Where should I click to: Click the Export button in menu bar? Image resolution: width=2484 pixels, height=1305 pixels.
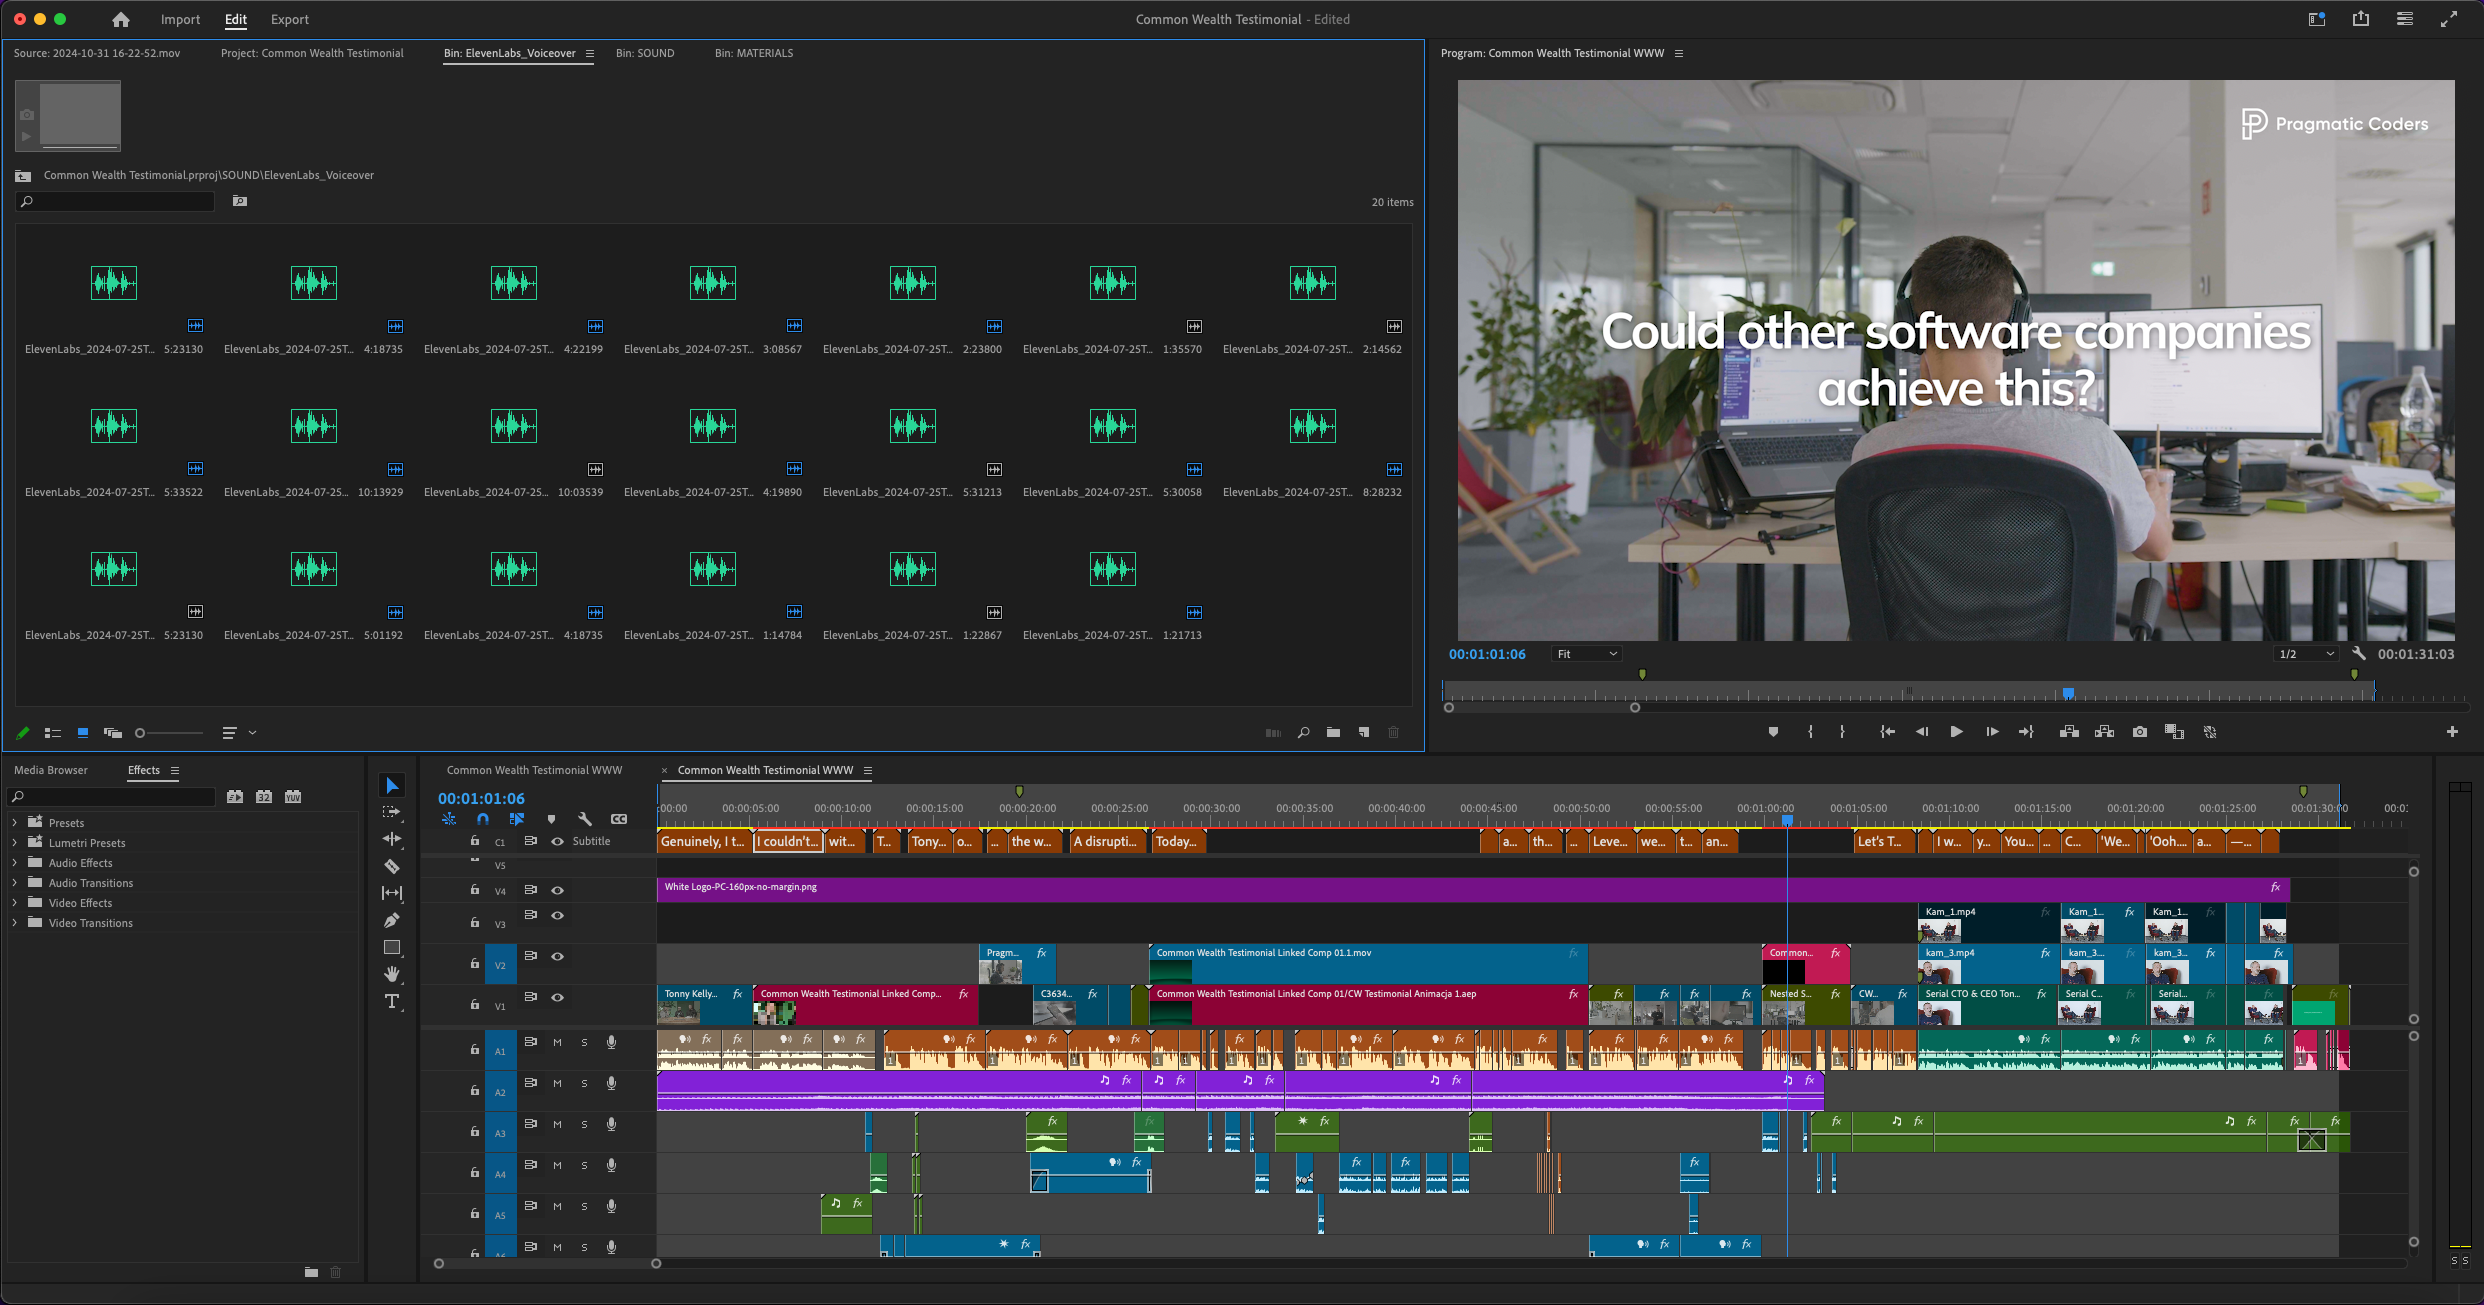click(x=289, y=18)
